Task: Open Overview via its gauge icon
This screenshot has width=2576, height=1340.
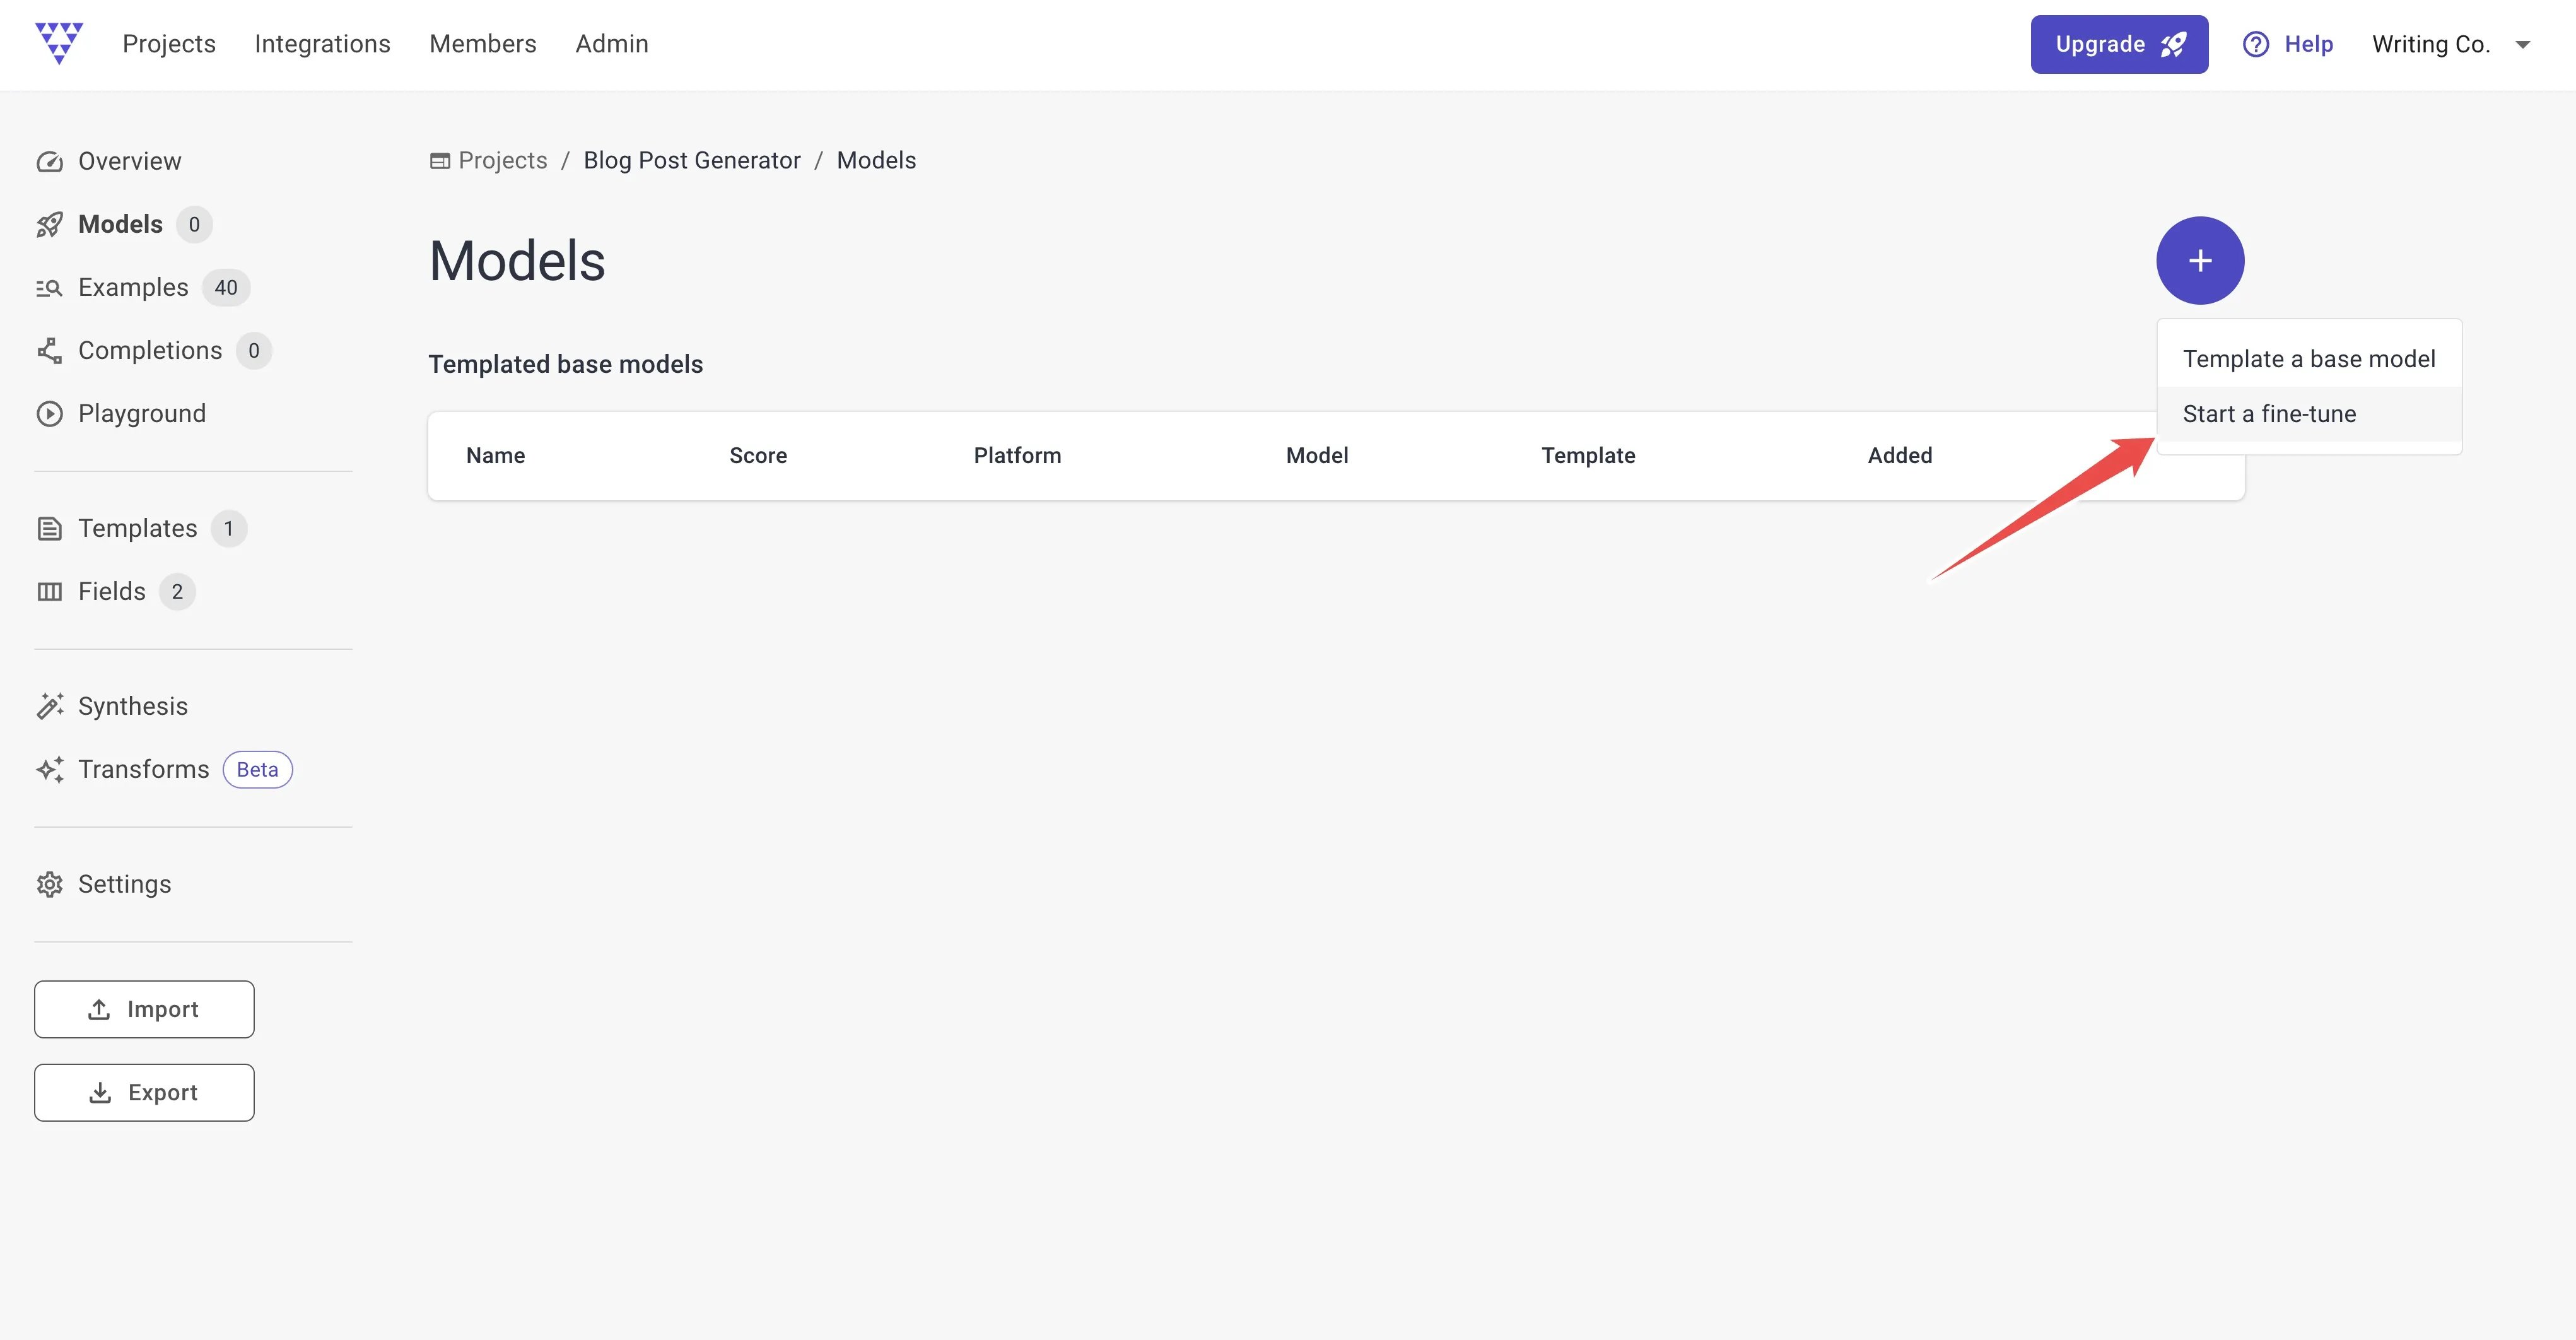Action: point(49,162)
